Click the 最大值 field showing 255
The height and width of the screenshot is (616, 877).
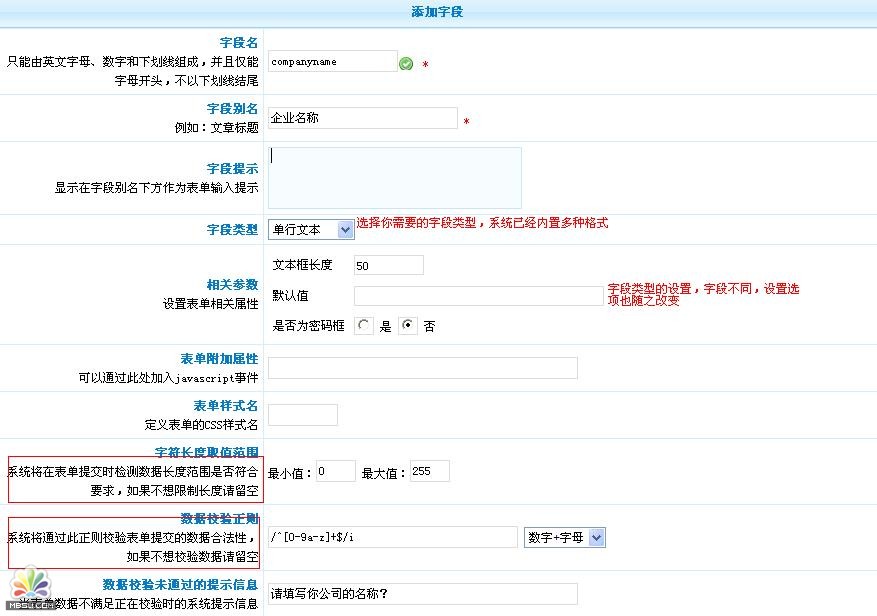tap(429, 471)
